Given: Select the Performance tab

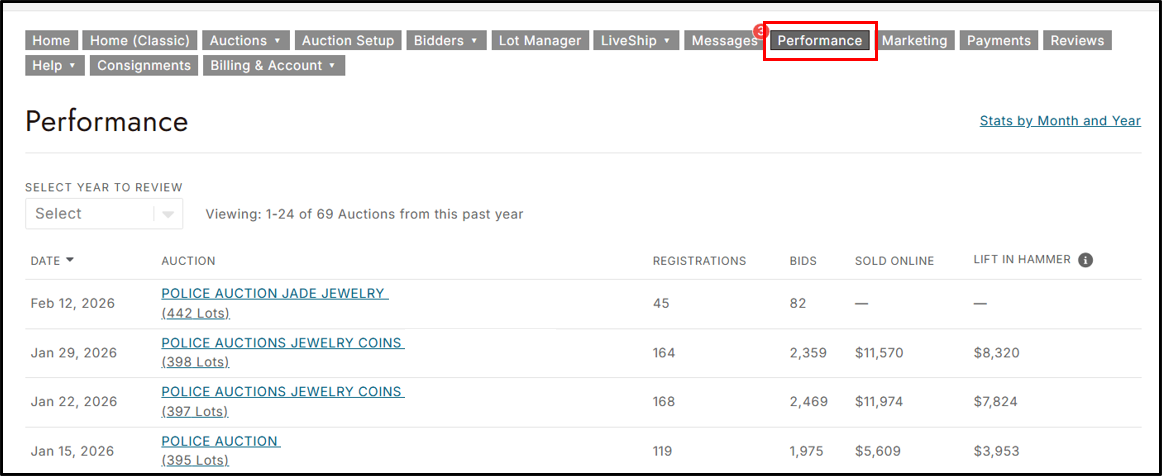Looking at the screenshot, I should click(x=820, y=41).
